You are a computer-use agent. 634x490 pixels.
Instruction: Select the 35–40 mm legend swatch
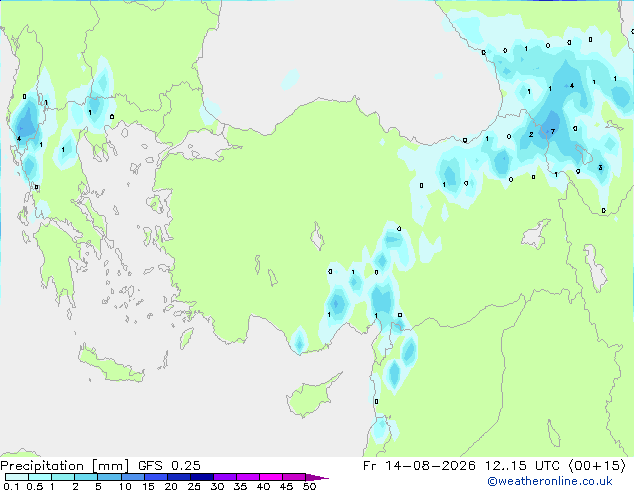[247, 477]
